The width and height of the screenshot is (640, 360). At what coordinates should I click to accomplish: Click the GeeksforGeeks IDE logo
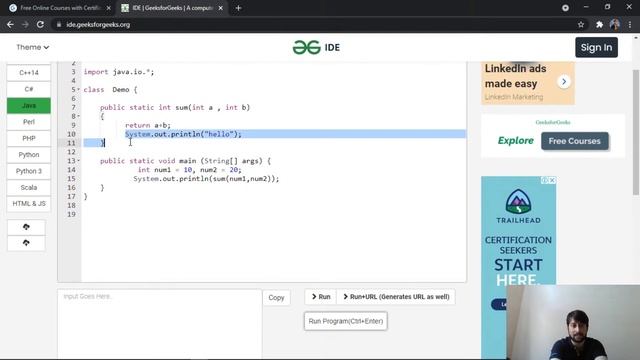[316, 47]
